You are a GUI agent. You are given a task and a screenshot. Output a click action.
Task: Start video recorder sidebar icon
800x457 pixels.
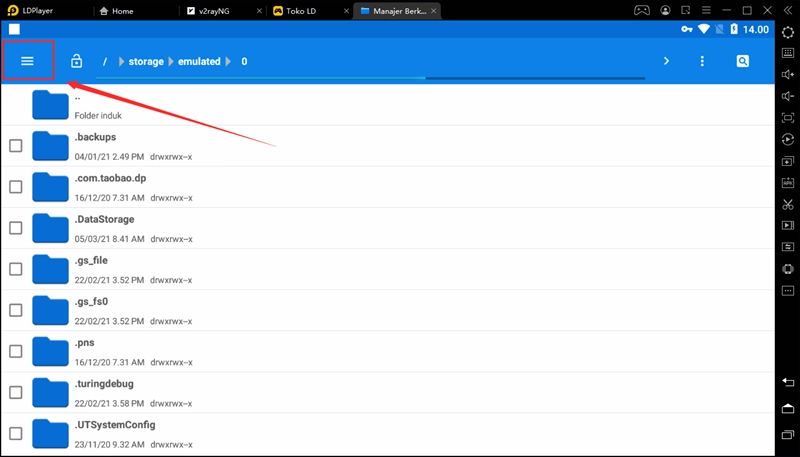point(788,225)
